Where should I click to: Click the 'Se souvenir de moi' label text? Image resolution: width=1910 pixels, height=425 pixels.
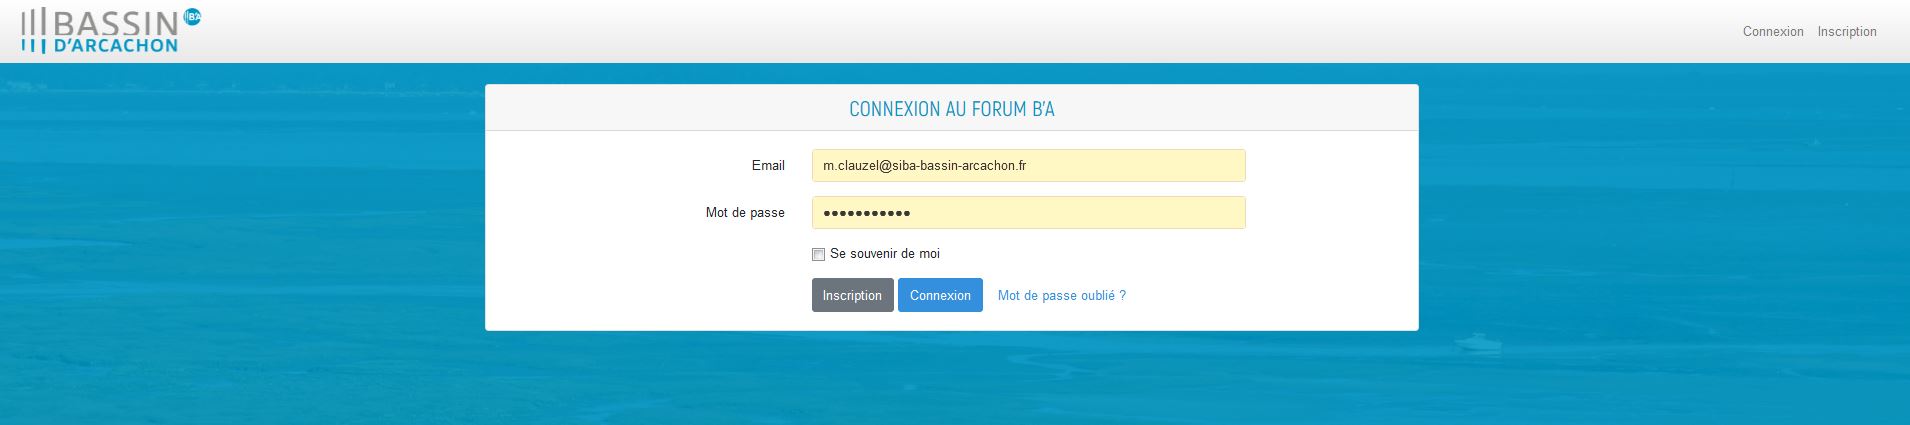point(885,254)
